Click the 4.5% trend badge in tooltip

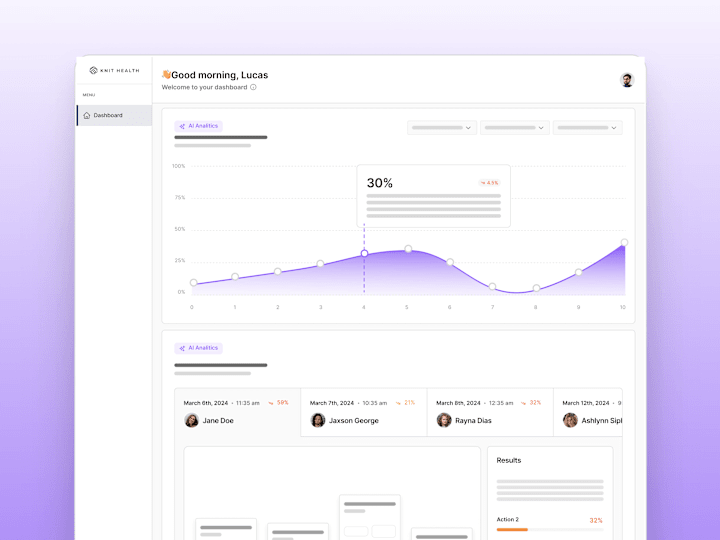tap(489, 183)
